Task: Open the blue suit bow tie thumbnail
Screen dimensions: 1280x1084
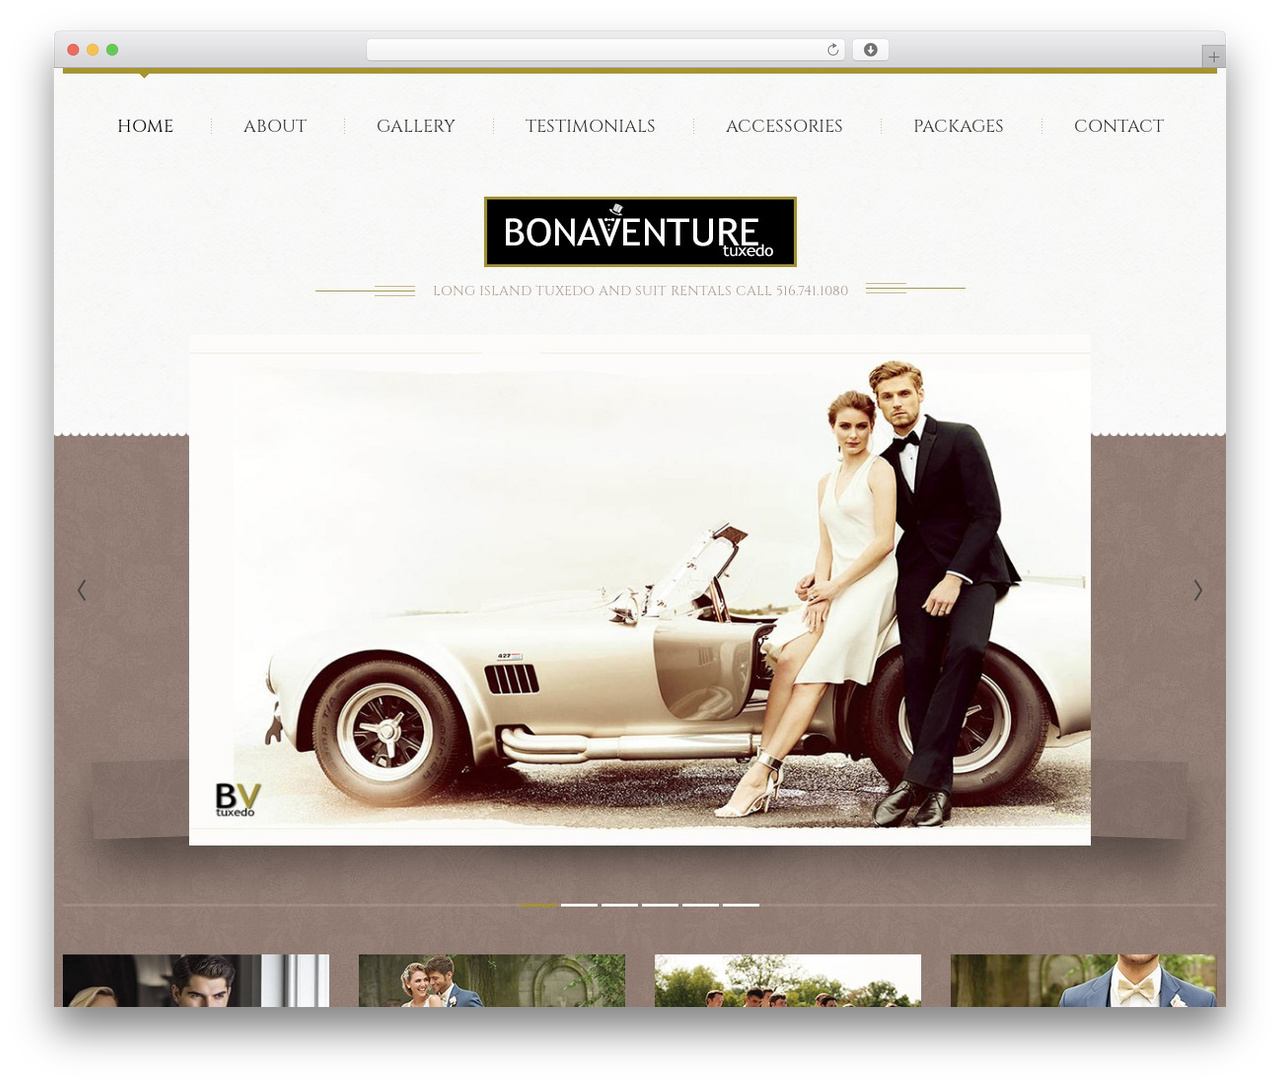Action: (1083, 980)
